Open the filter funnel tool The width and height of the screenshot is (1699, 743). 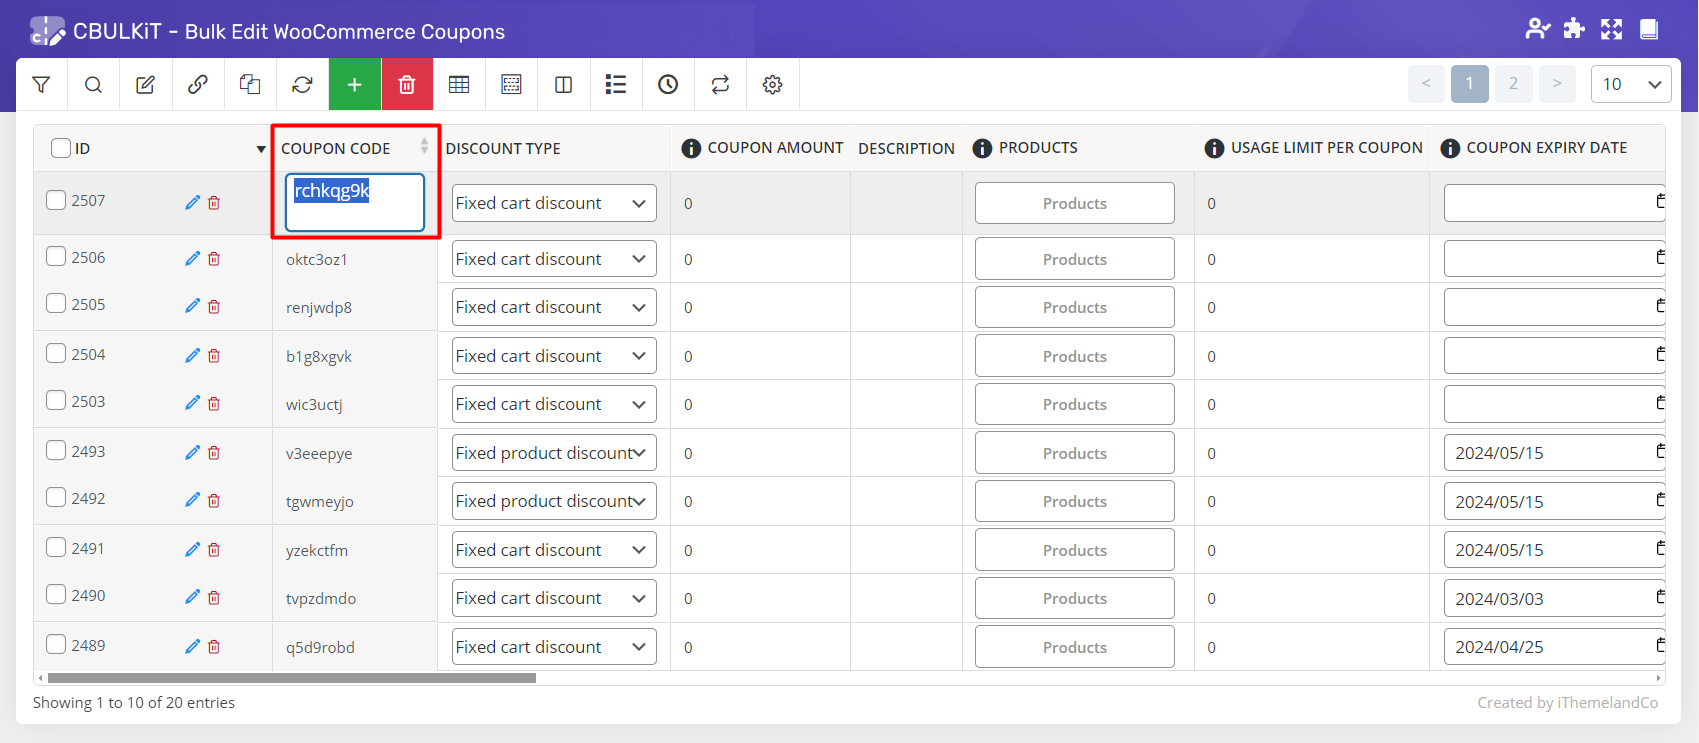click(x=41, y=85)
